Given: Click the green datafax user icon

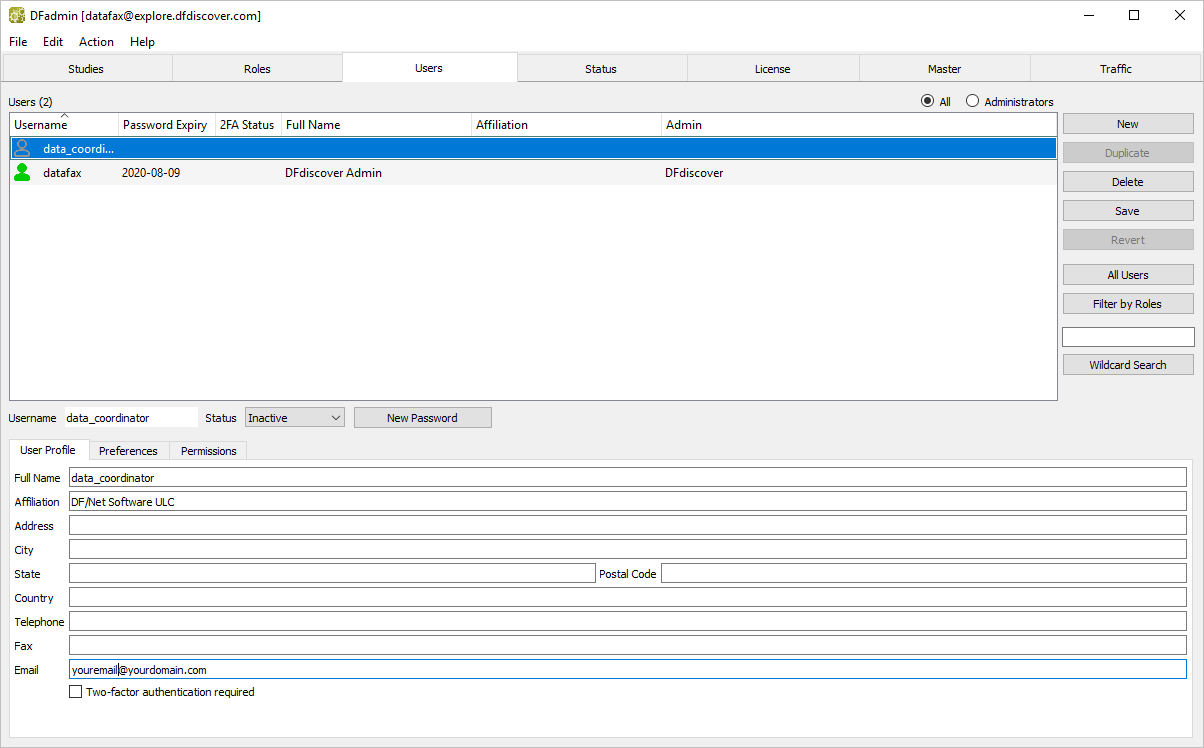Looking at the screenshot, I should [22, 173].
